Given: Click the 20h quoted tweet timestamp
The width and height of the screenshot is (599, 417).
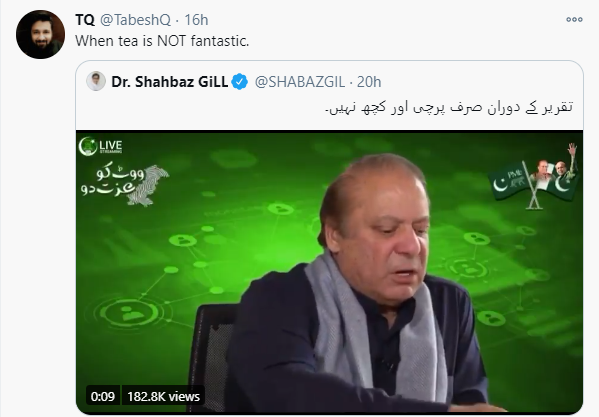Looking at the screenshot, I should 369,82.
